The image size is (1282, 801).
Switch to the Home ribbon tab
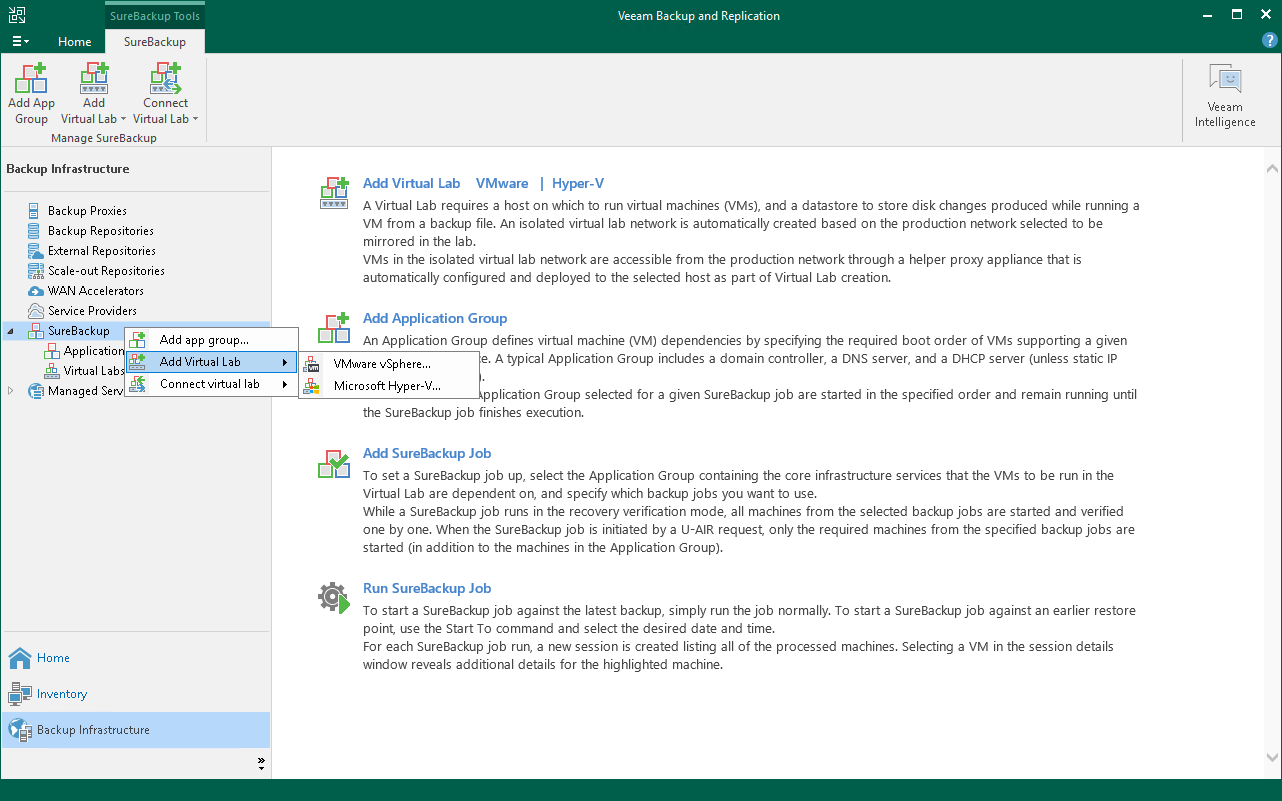click(x=75, y=42)
